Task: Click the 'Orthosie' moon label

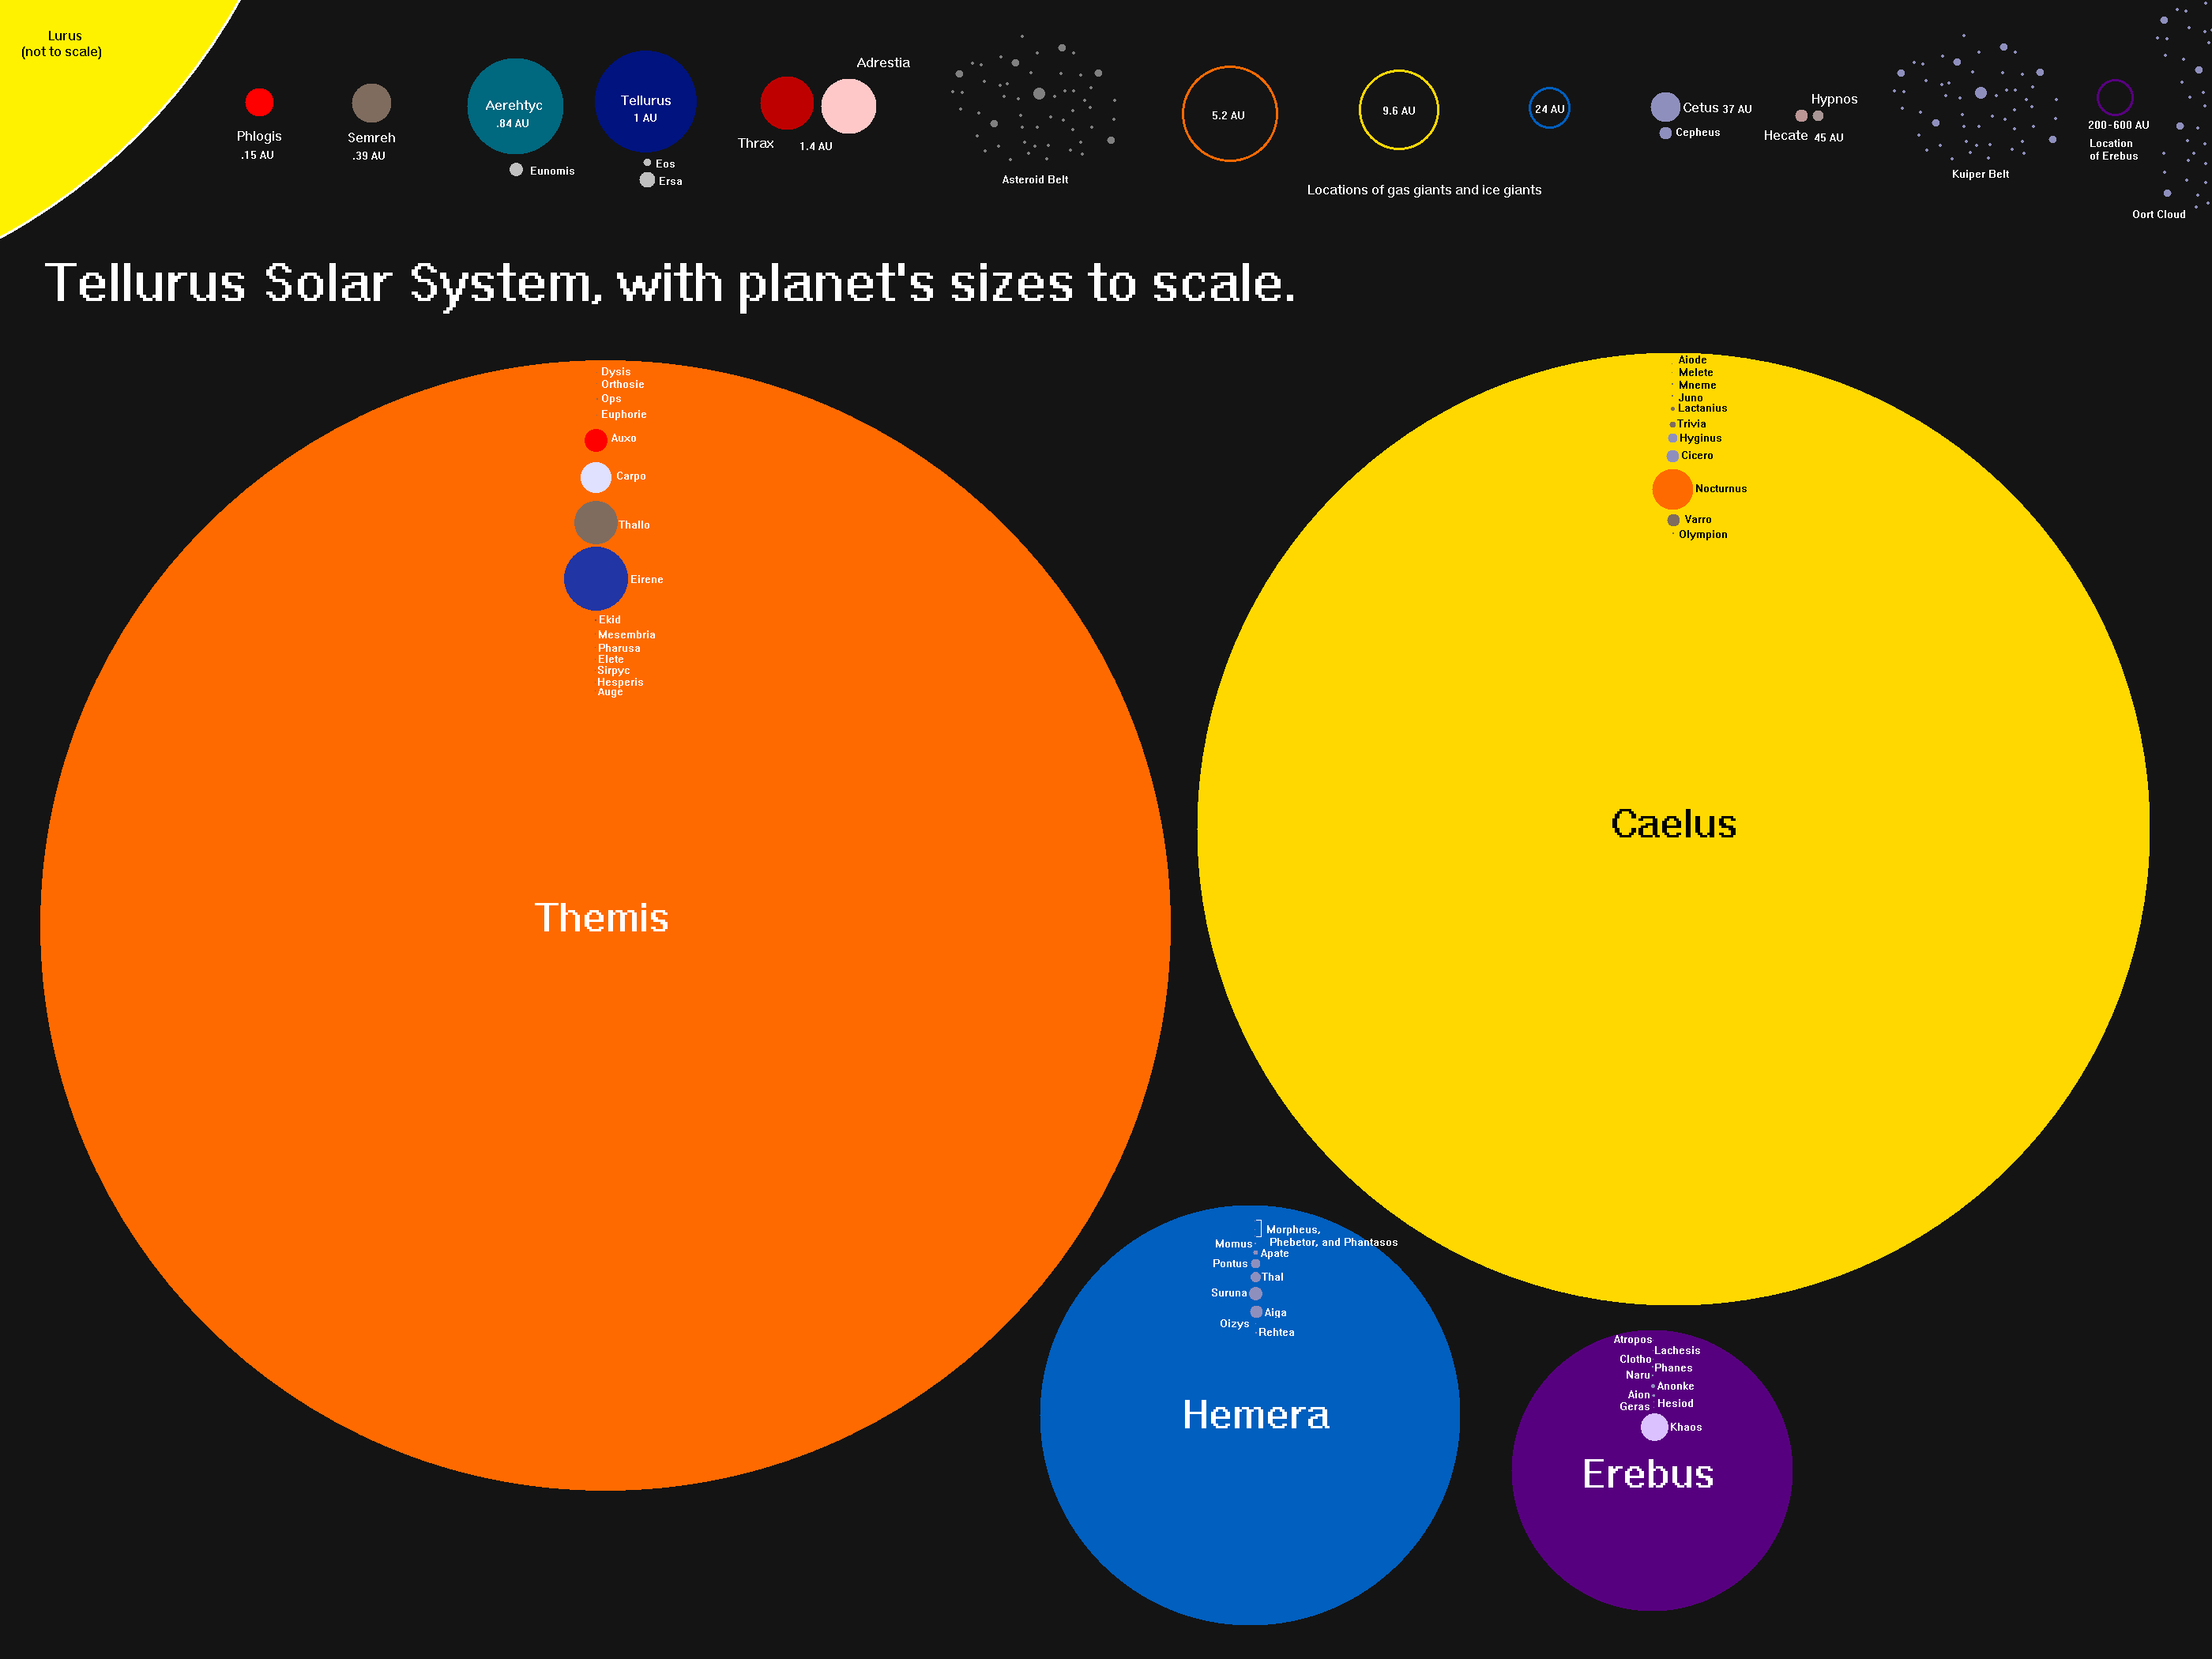Action: point(622,384)
